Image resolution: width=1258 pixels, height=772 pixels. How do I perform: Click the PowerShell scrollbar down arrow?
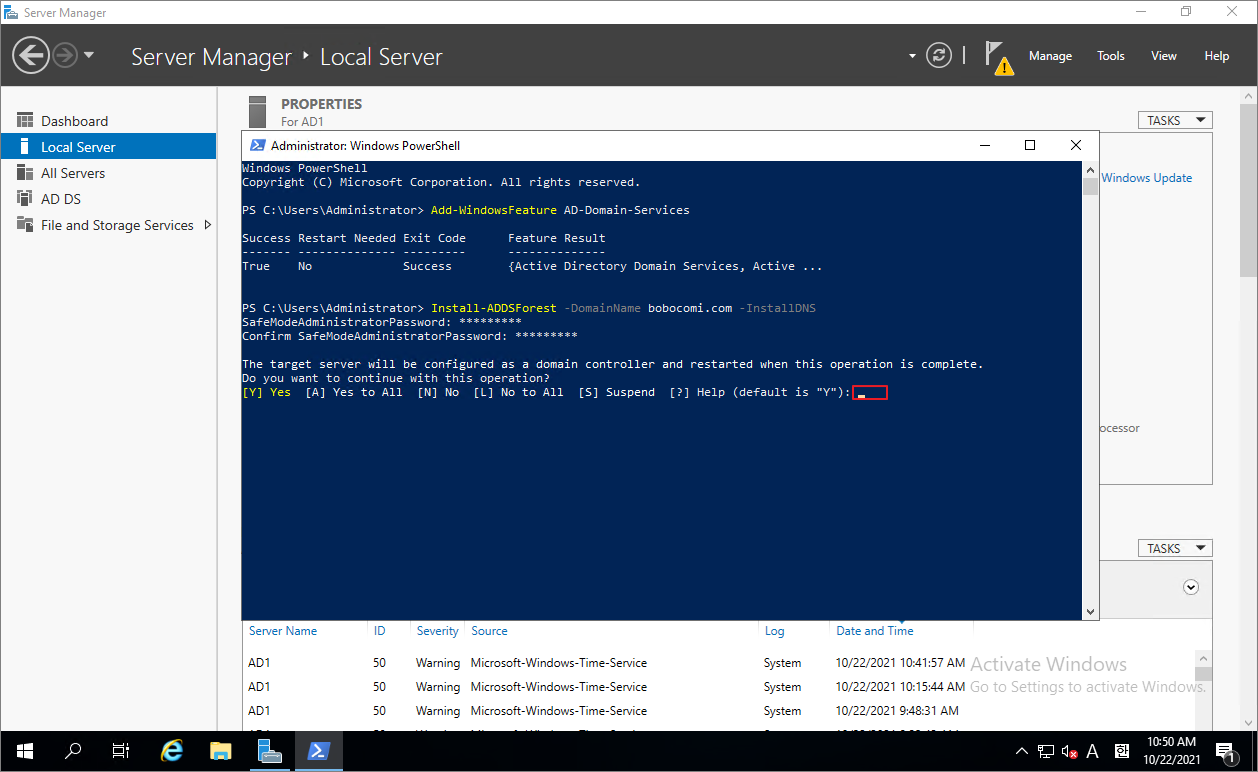point(1090,612)
